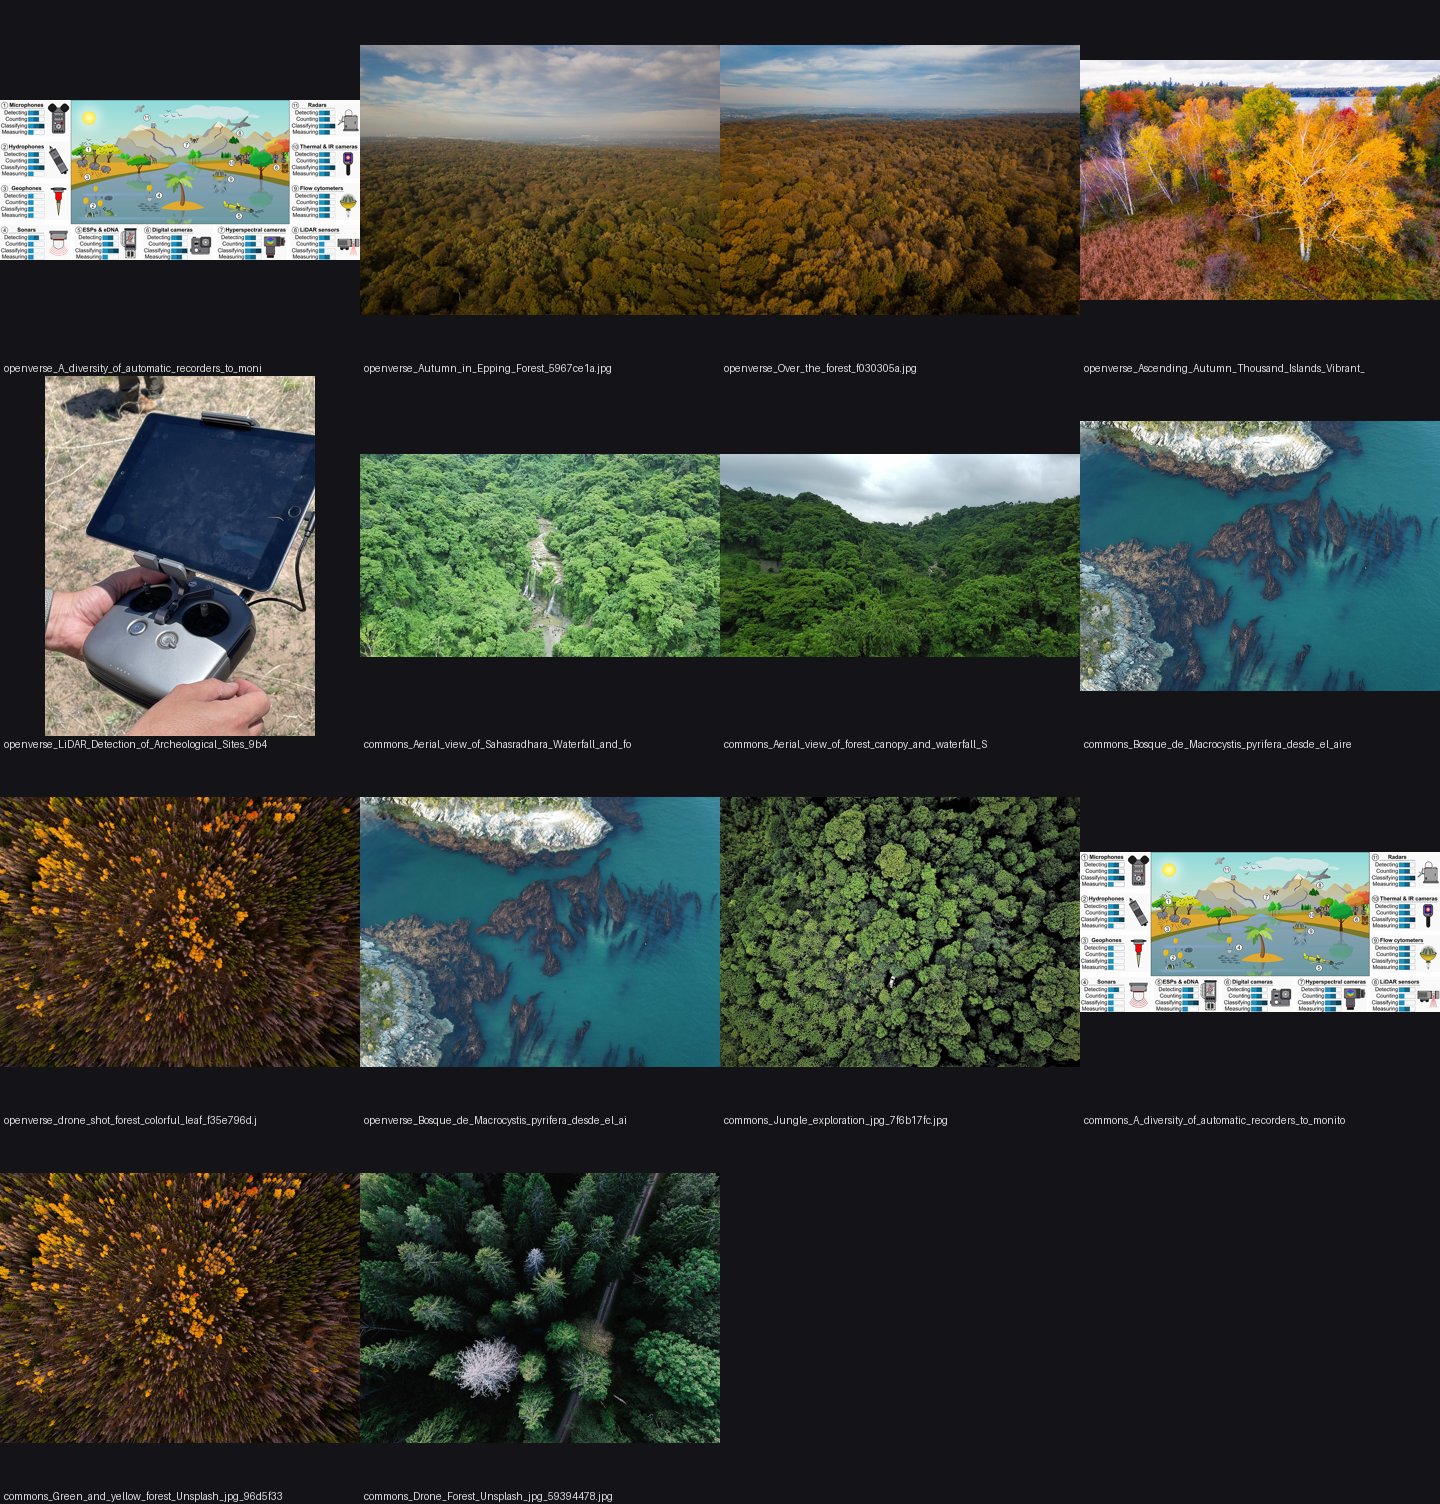Click the "commons_Aerial_view_of_Sahasradhara_Waterfall_and_fo" label
The height and width of the screenshot is (1504, 1440).
[x=498, y=744]
